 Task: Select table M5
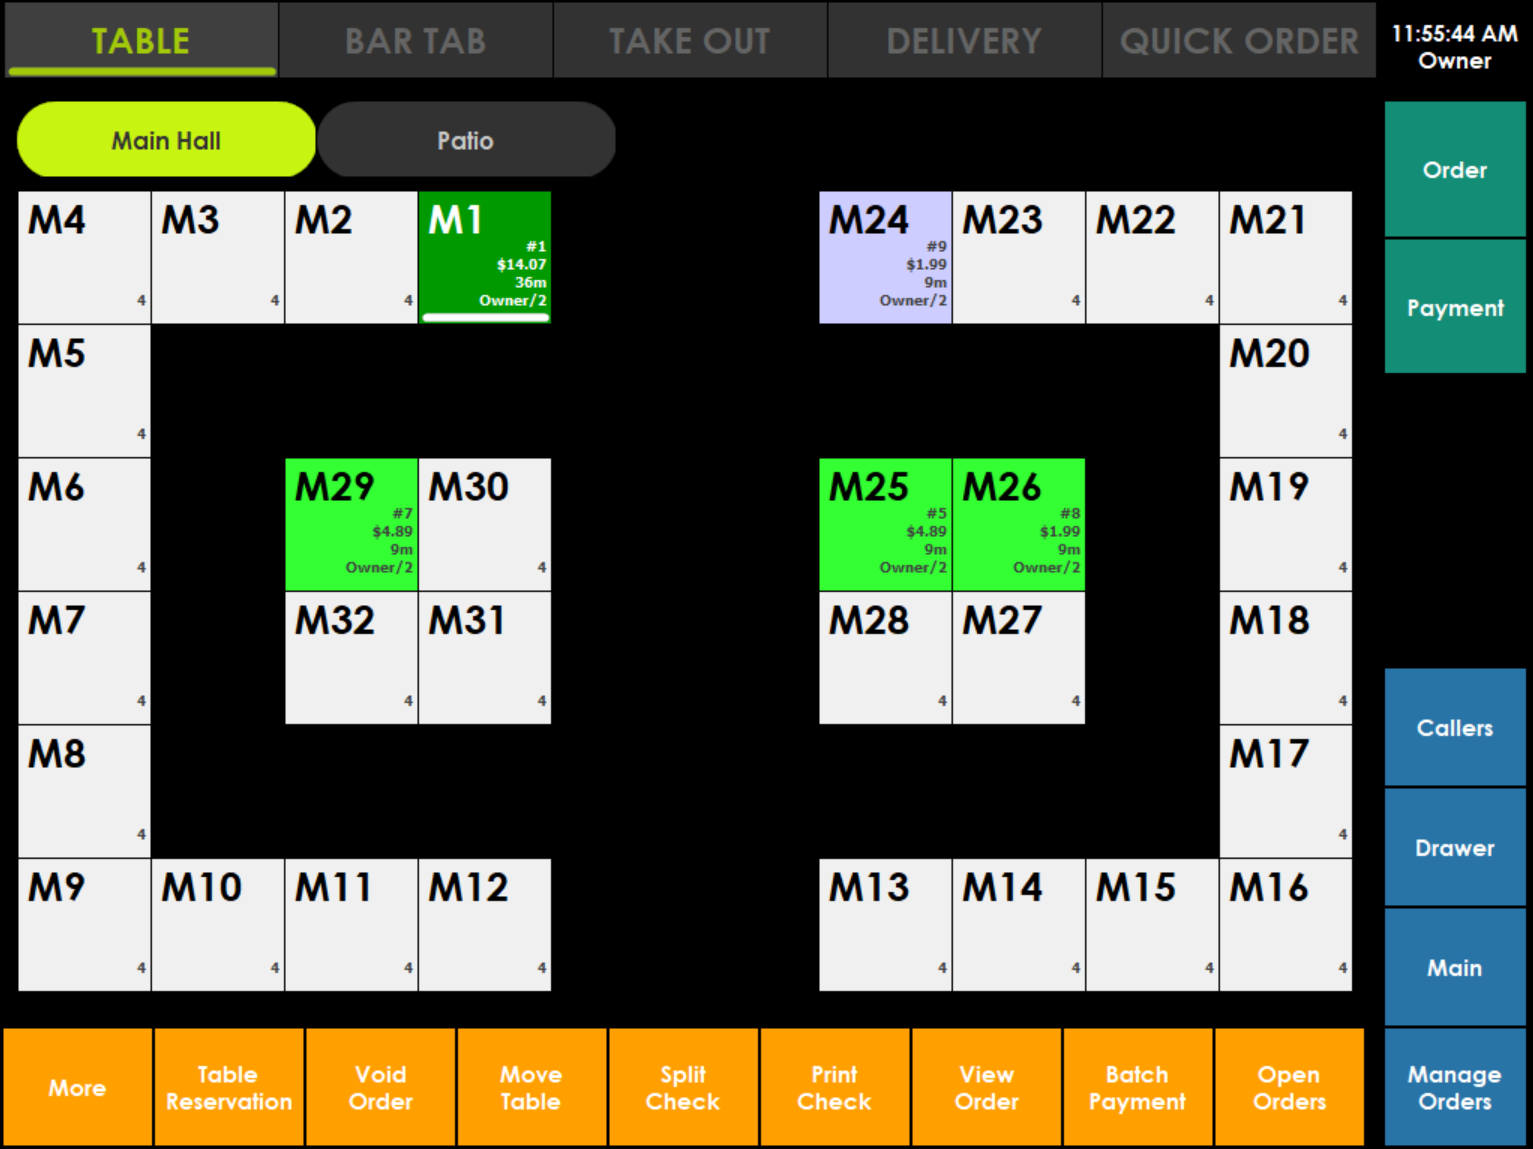pos(84,391)
